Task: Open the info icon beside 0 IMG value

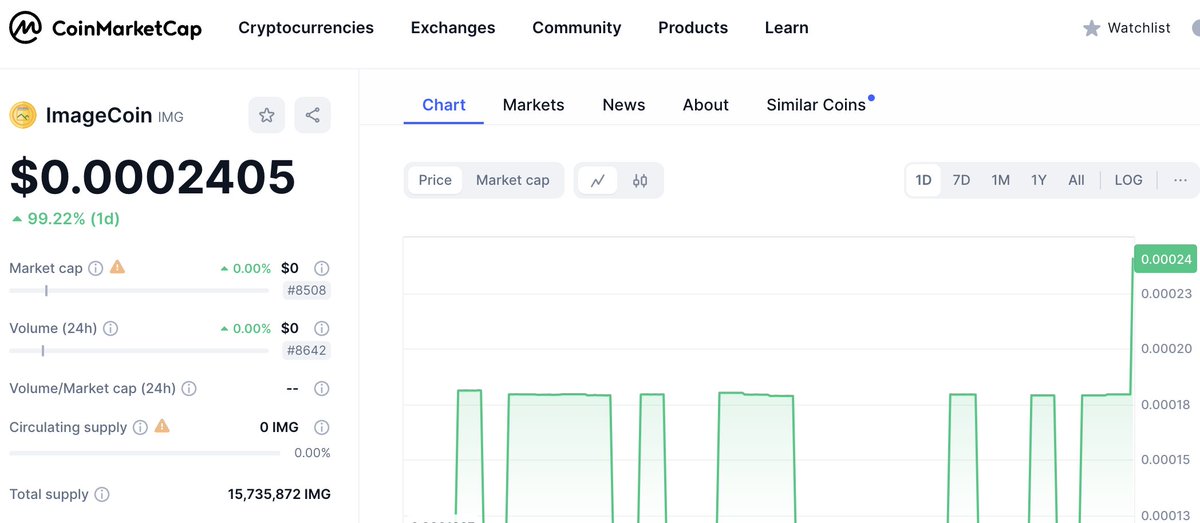Action: coord(322,427)
